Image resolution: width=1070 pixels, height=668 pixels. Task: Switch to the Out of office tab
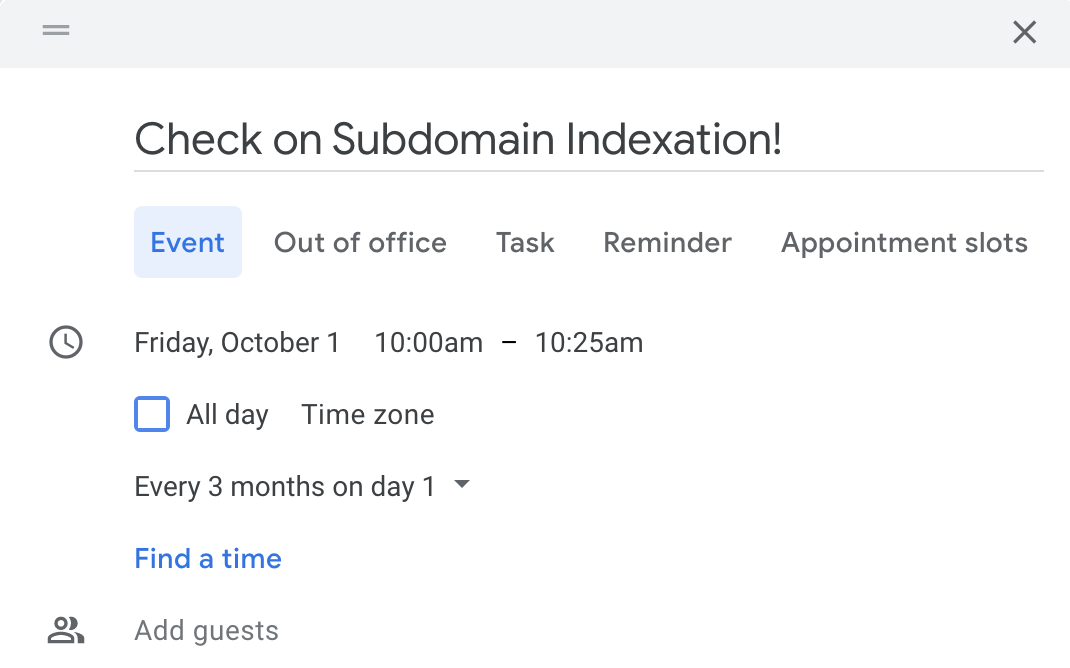[x=360, y=243]
